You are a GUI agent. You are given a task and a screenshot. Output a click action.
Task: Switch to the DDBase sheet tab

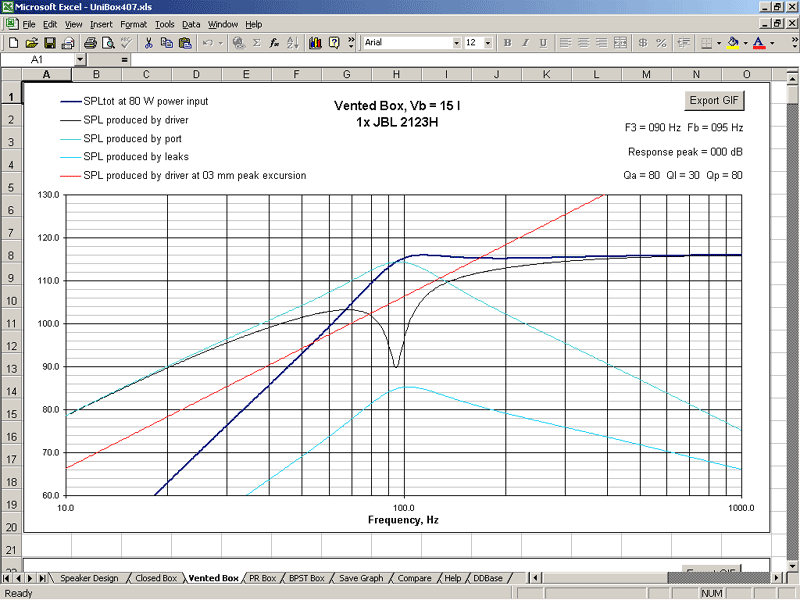coord(488,578)
